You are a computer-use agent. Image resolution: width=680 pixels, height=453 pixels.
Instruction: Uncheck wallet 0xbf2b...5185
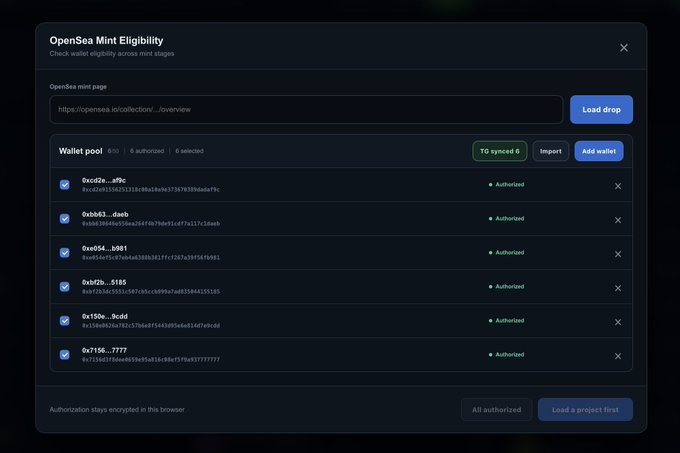click(65, 287)
